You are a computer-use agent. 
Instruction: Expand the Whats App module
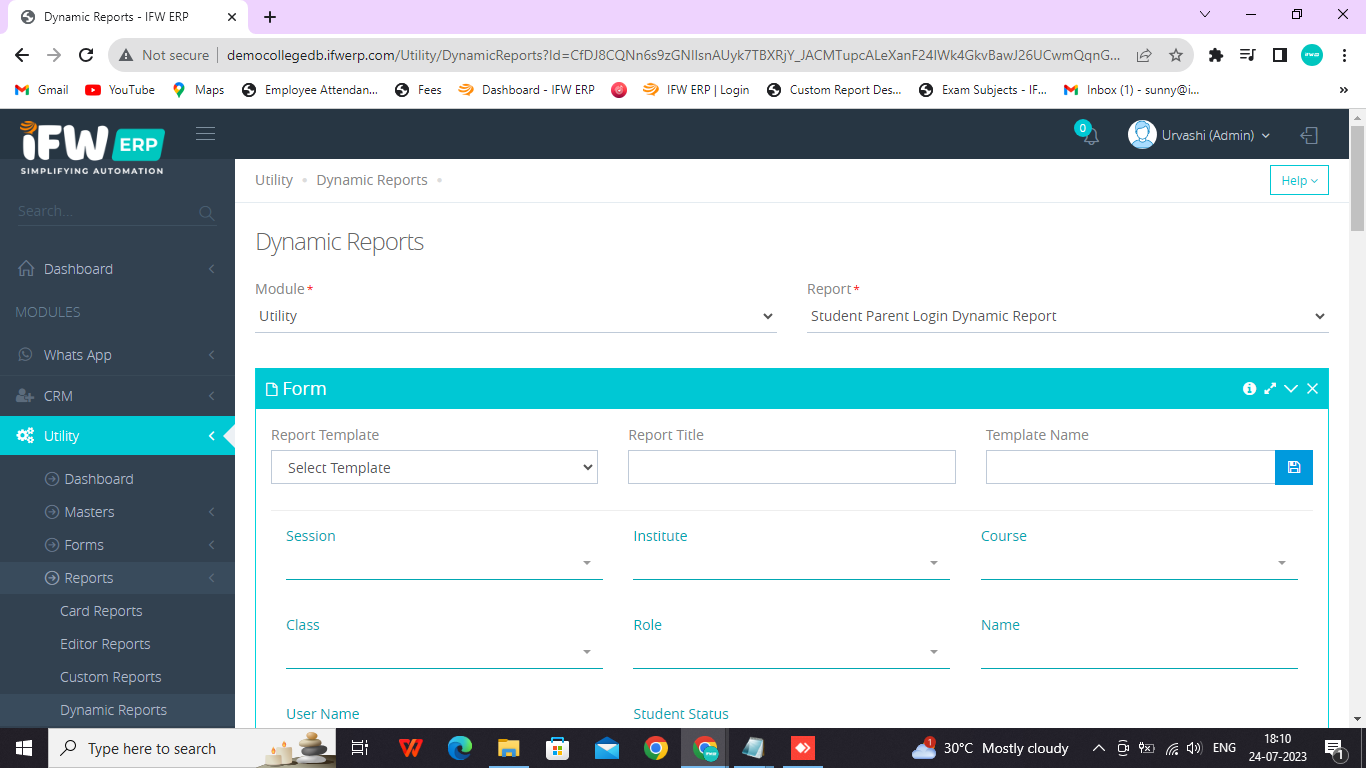(x=117, y=355)
